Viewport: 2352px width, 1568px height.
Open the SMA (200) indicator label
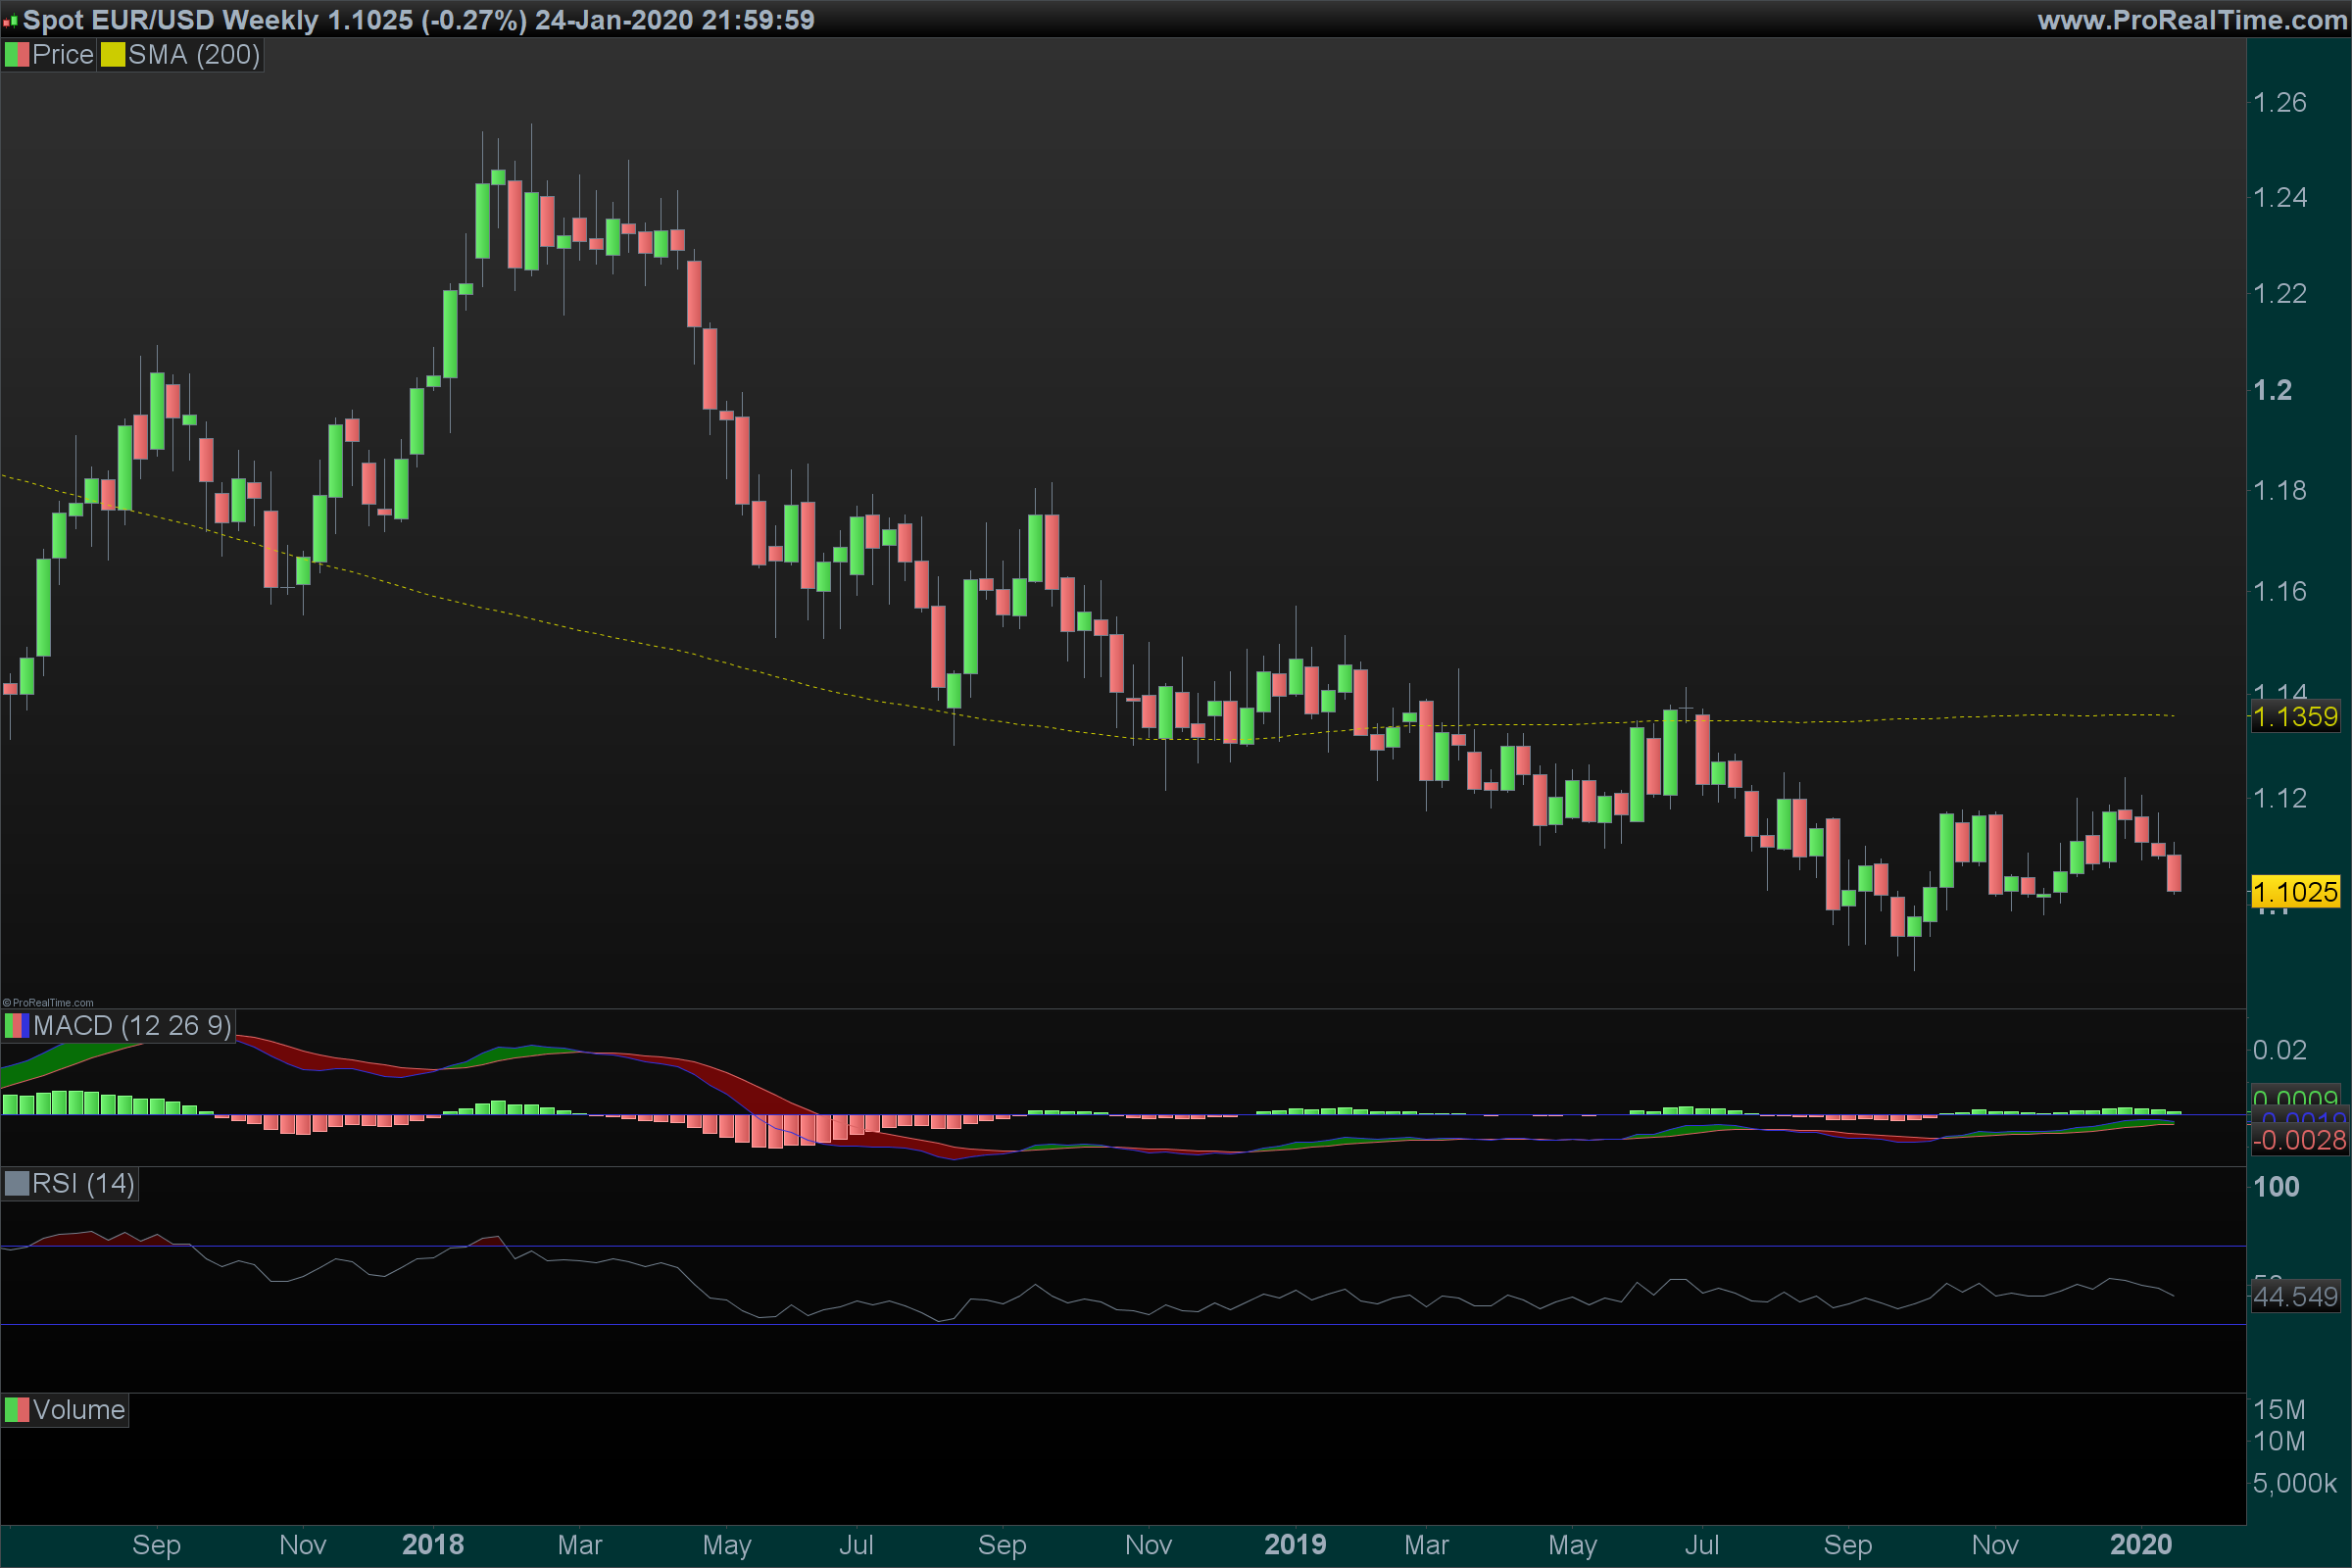click(x=194, y=55)
